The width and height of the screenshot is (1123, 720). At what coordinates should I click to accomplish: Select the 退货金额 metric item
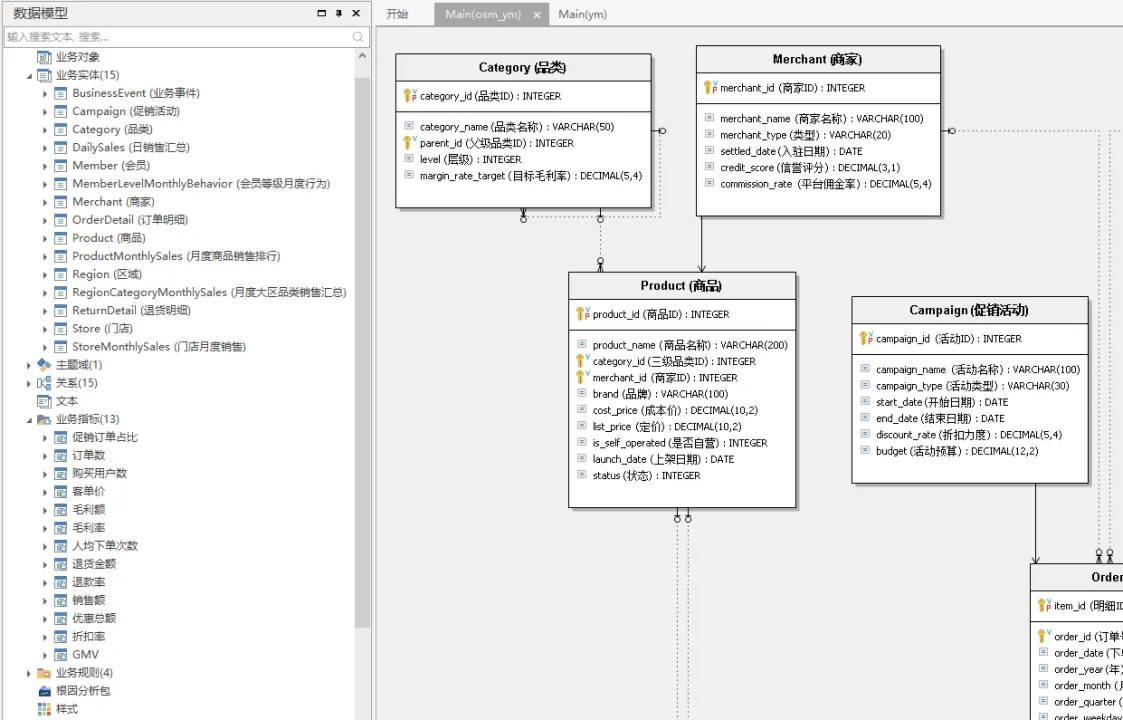pos(94,564)
